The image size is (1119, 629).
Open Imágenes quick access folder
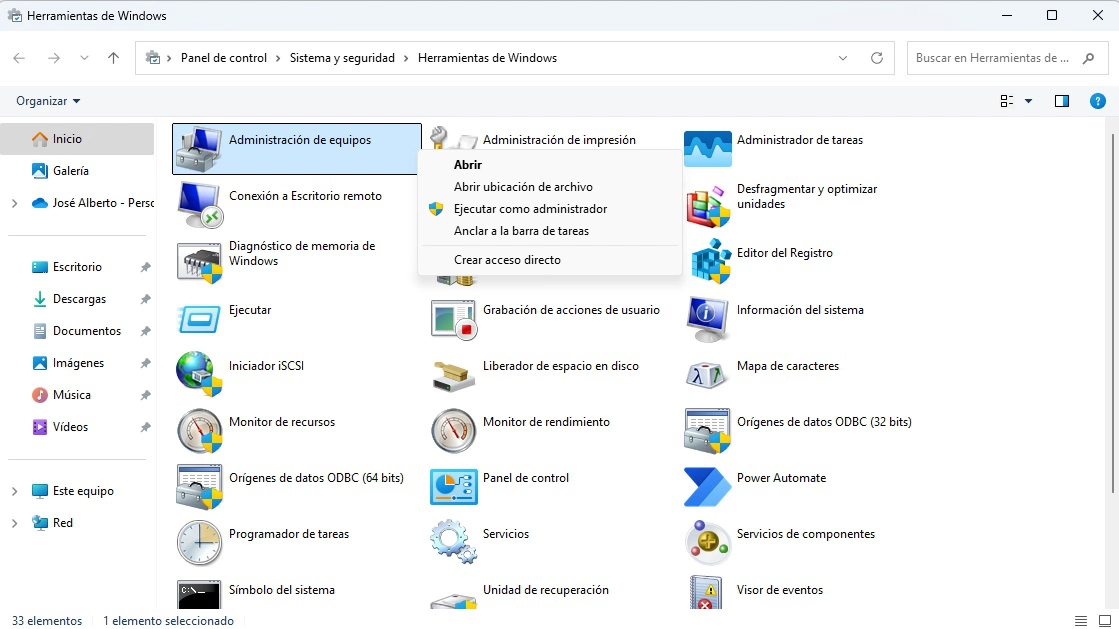[x=77, y=363]
